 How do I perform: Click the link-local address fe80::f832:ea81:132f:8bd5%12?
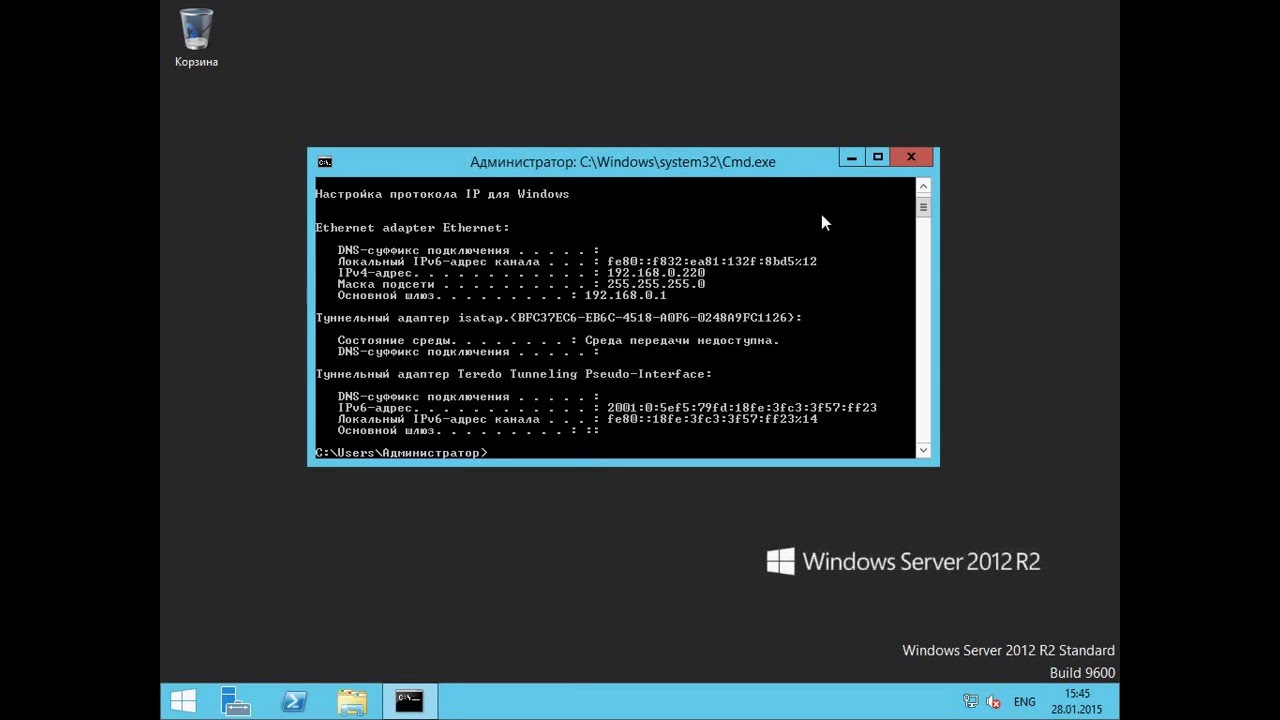[712, 262]
